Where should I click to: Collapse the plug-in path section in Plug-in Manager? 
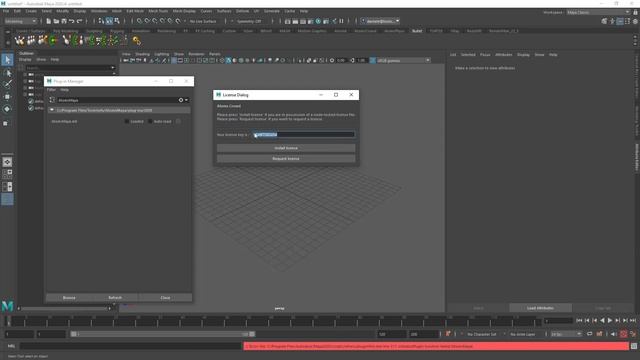click(x=52, y=110)
